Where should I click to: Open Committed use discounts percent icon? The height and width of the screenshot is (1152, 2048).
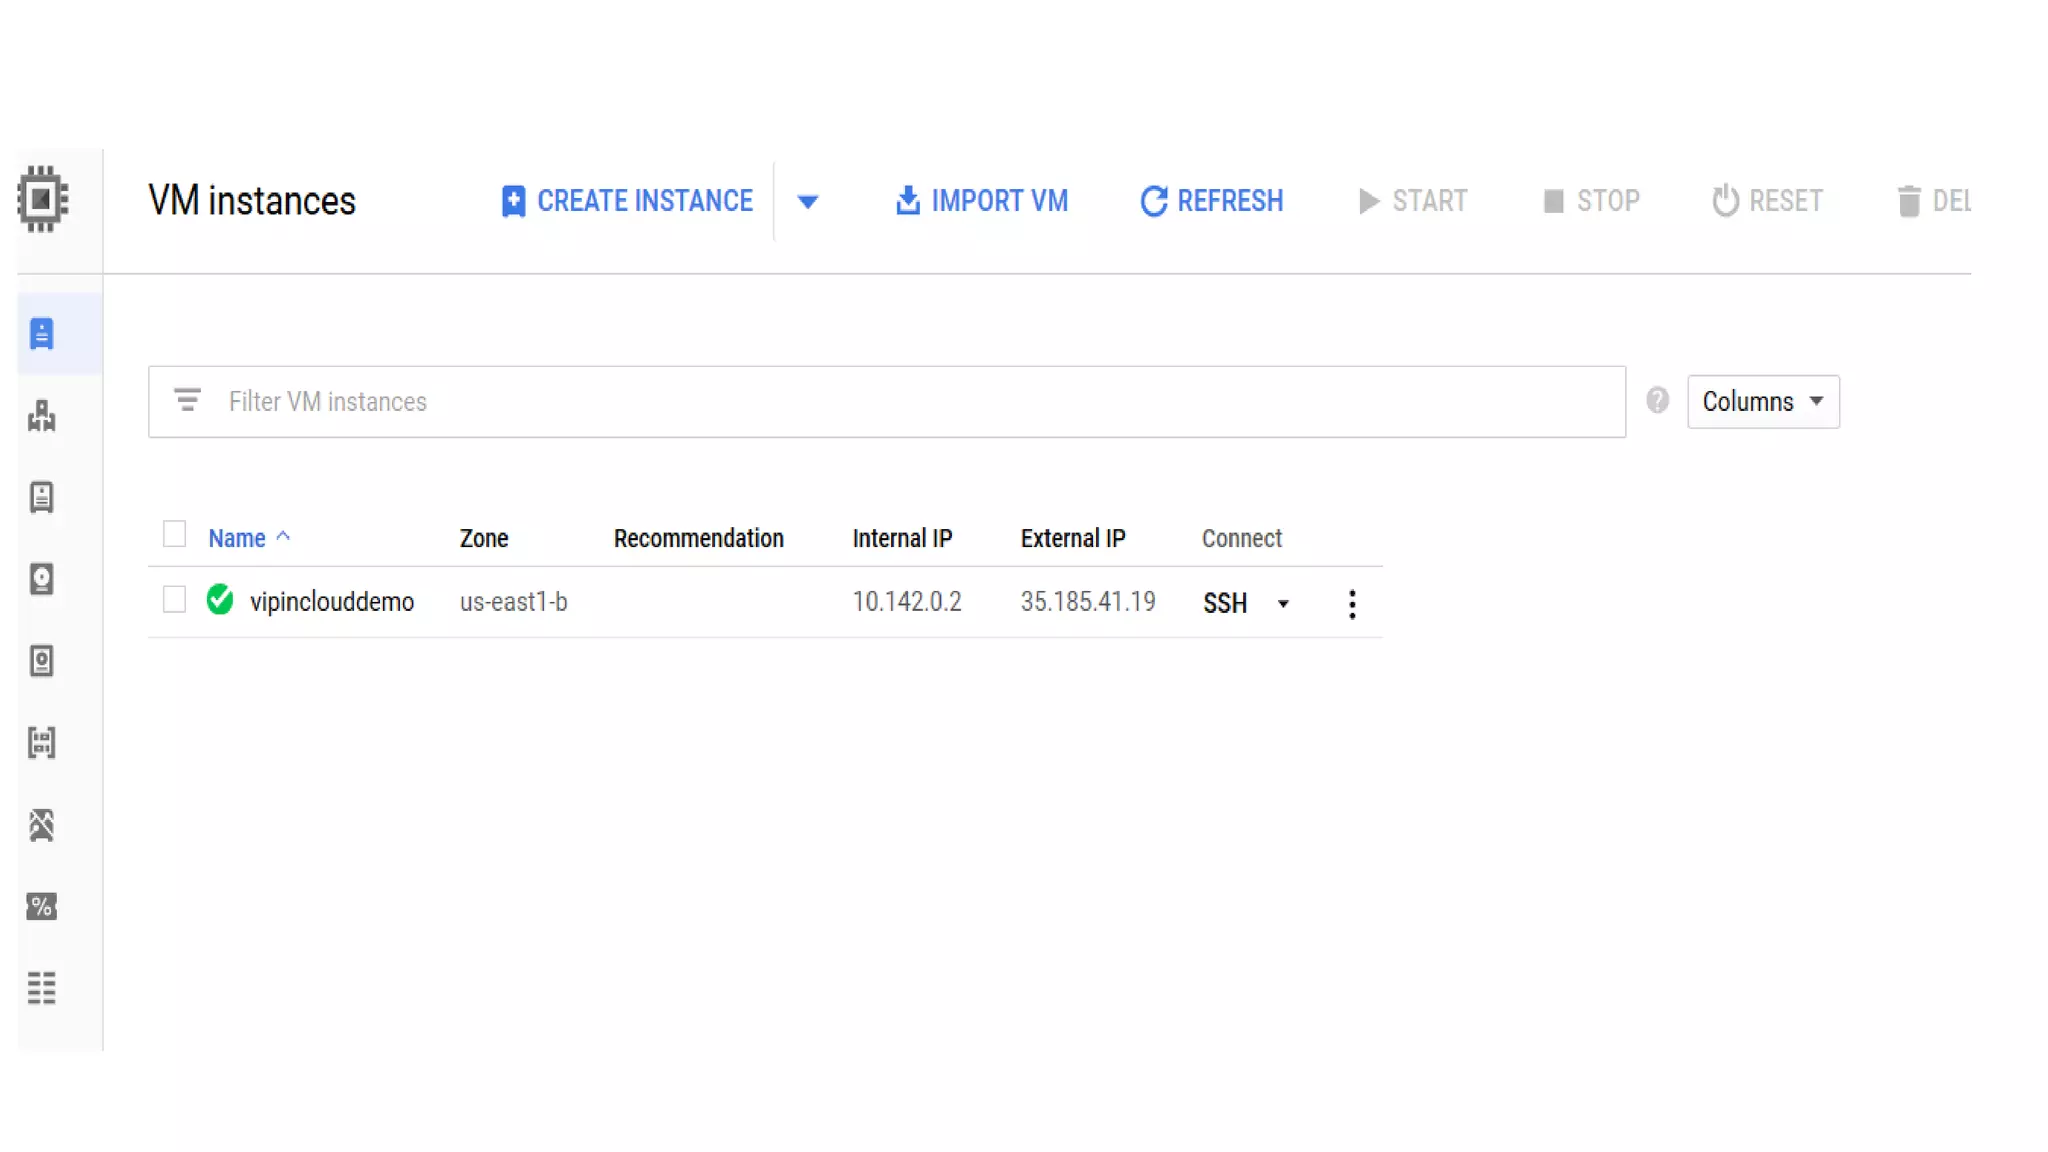click(x=42, y=907)
